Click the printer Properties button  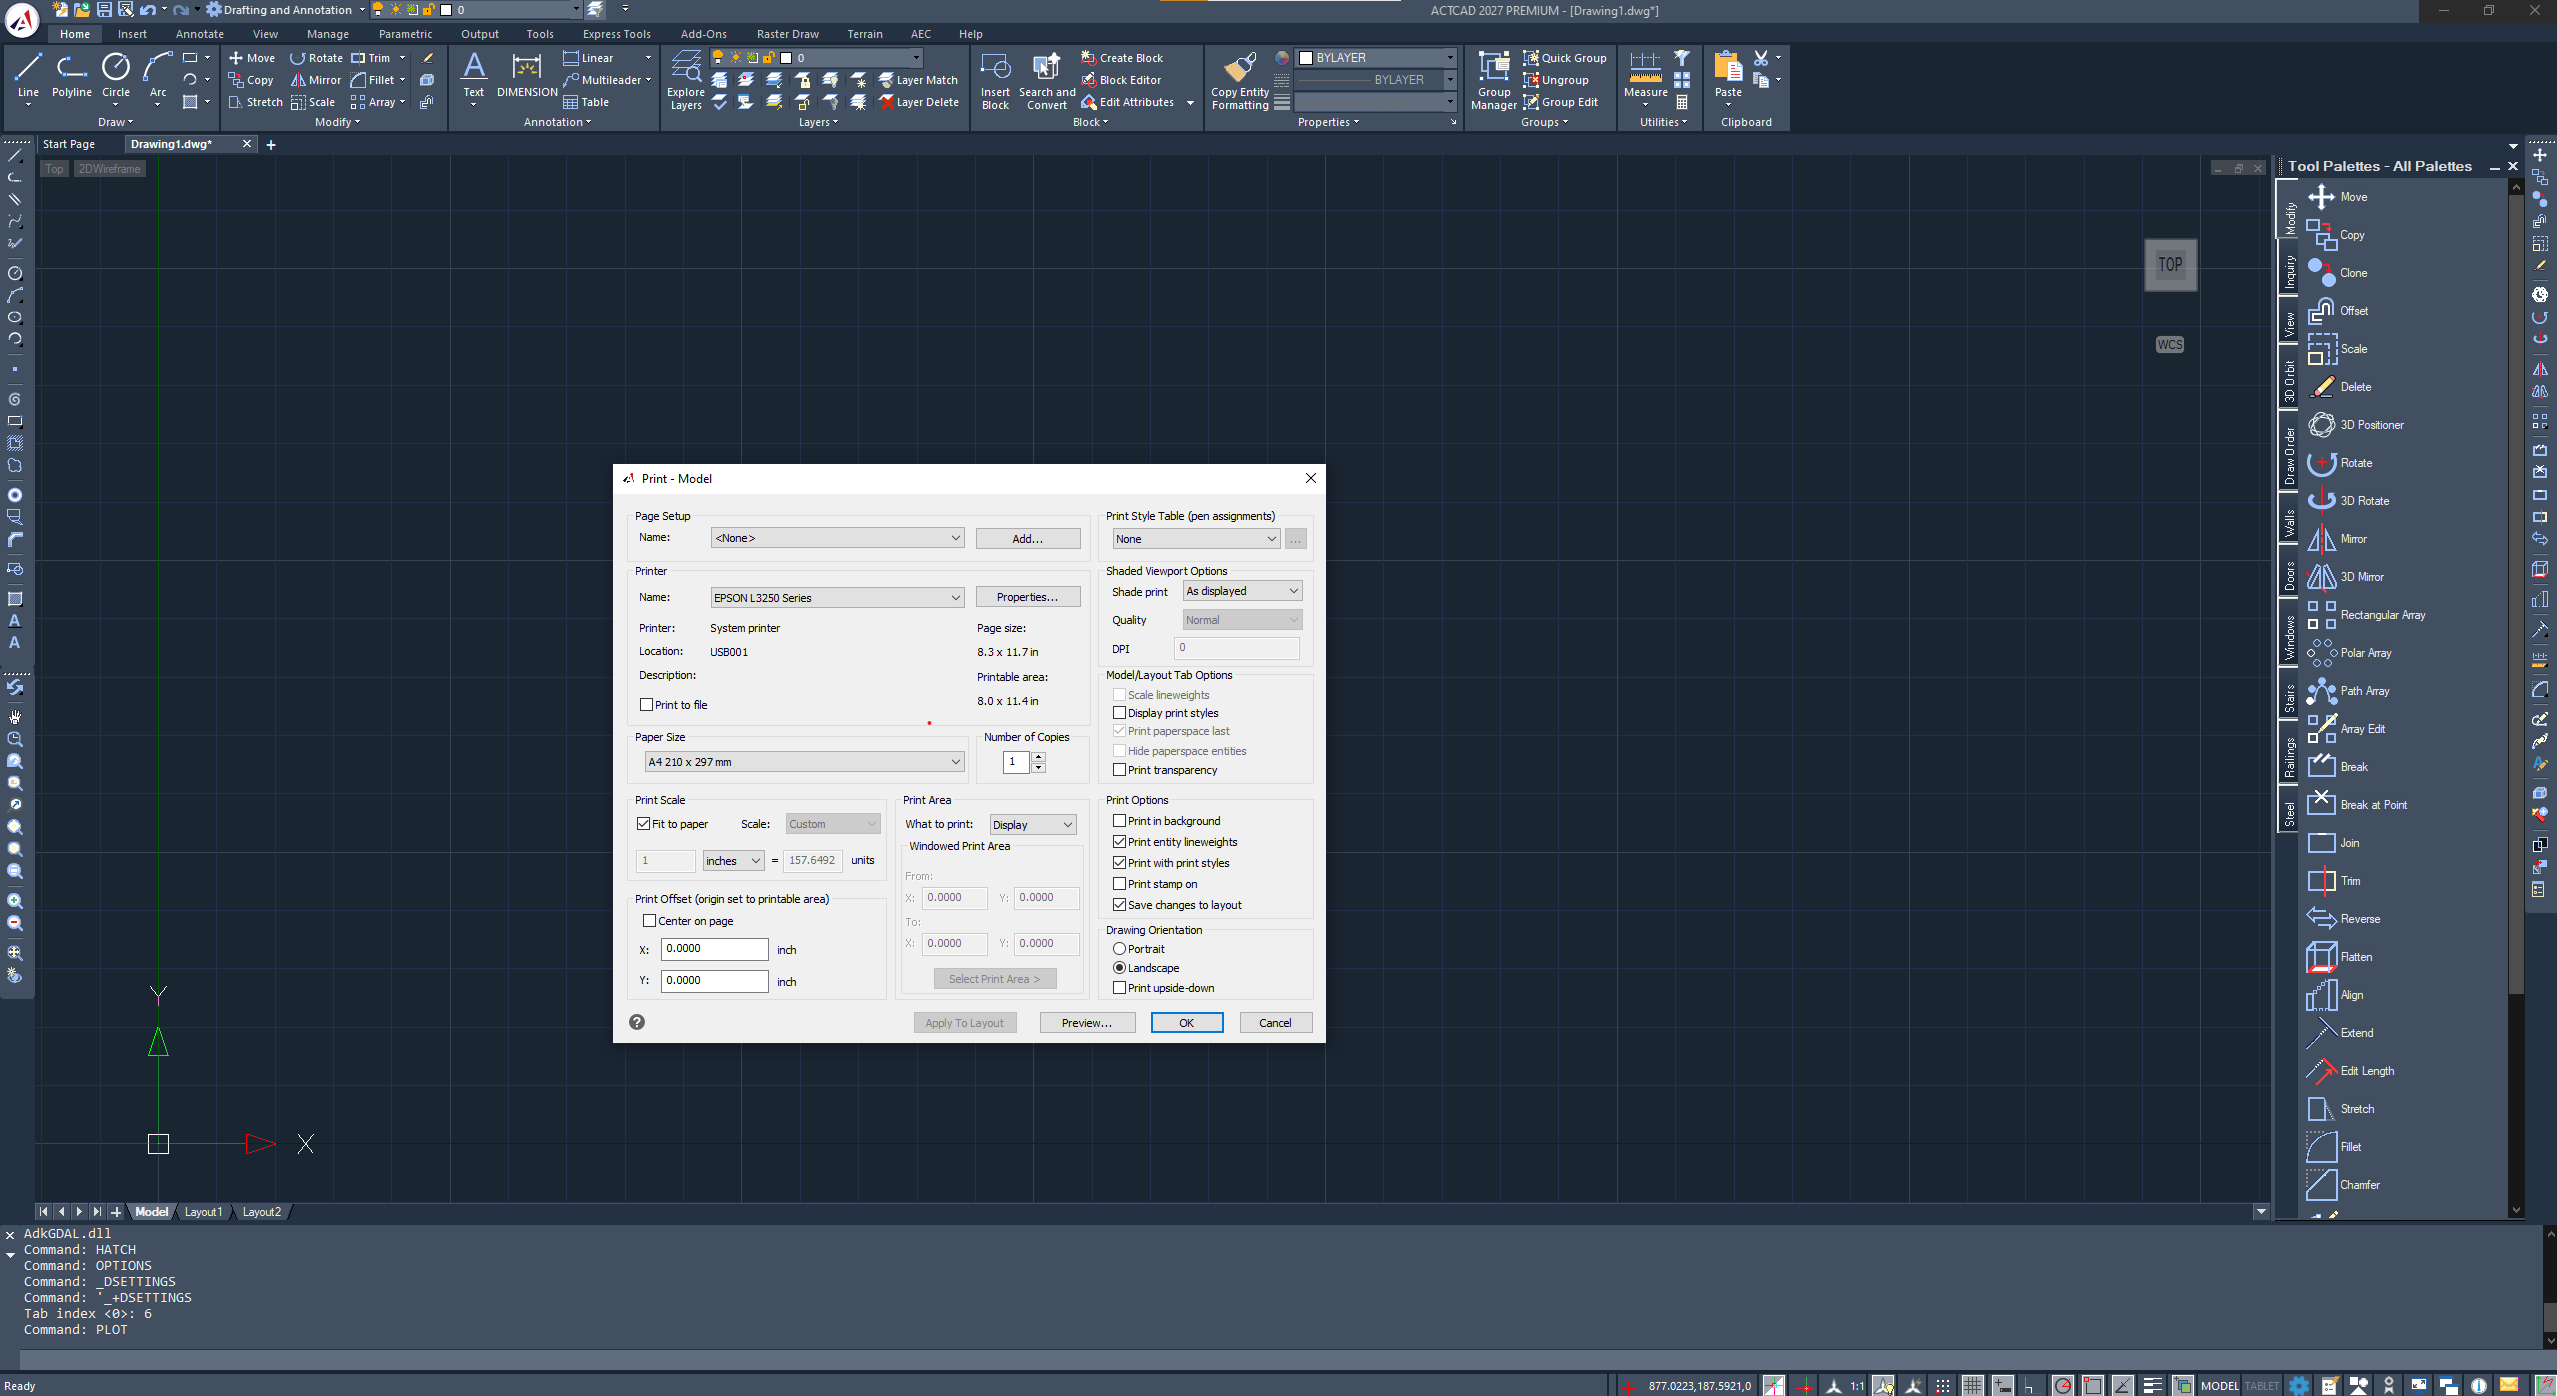coord(1027,597)
